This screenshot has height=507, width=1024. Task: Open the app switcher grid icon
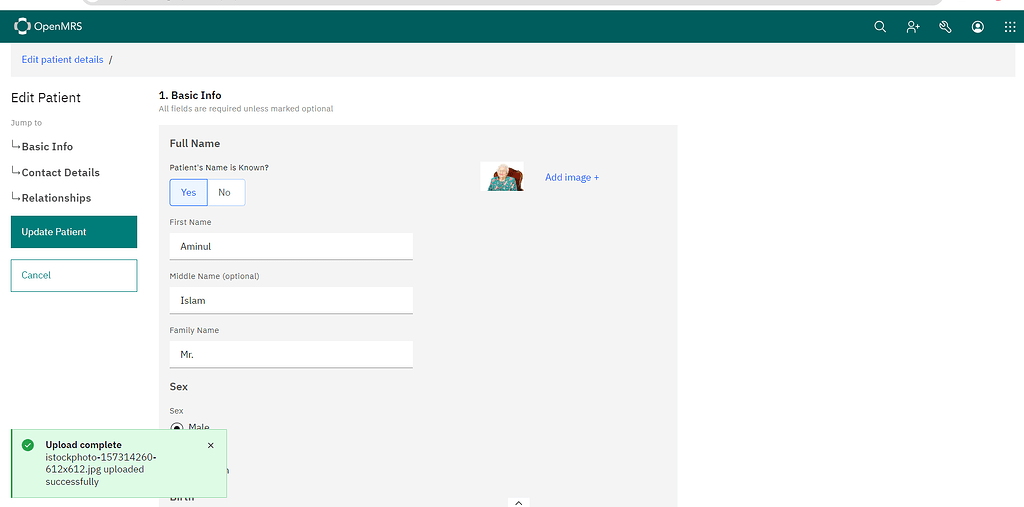(x=1009, y=27)
